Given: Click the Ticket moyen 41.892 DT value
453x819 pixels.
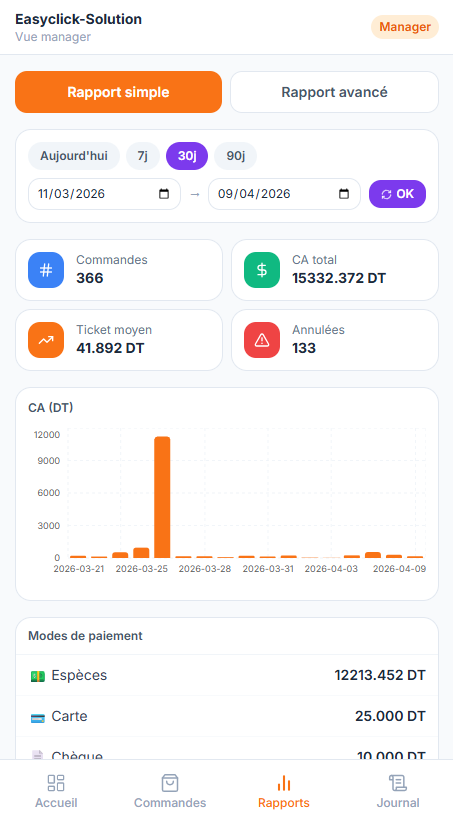Looking at the screenshot, I should click(x=110, y=348).
